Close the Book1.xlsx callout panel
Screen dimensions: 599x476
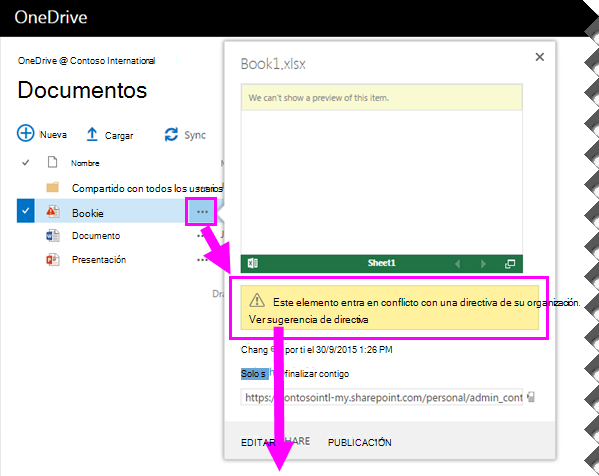[539, 57]
